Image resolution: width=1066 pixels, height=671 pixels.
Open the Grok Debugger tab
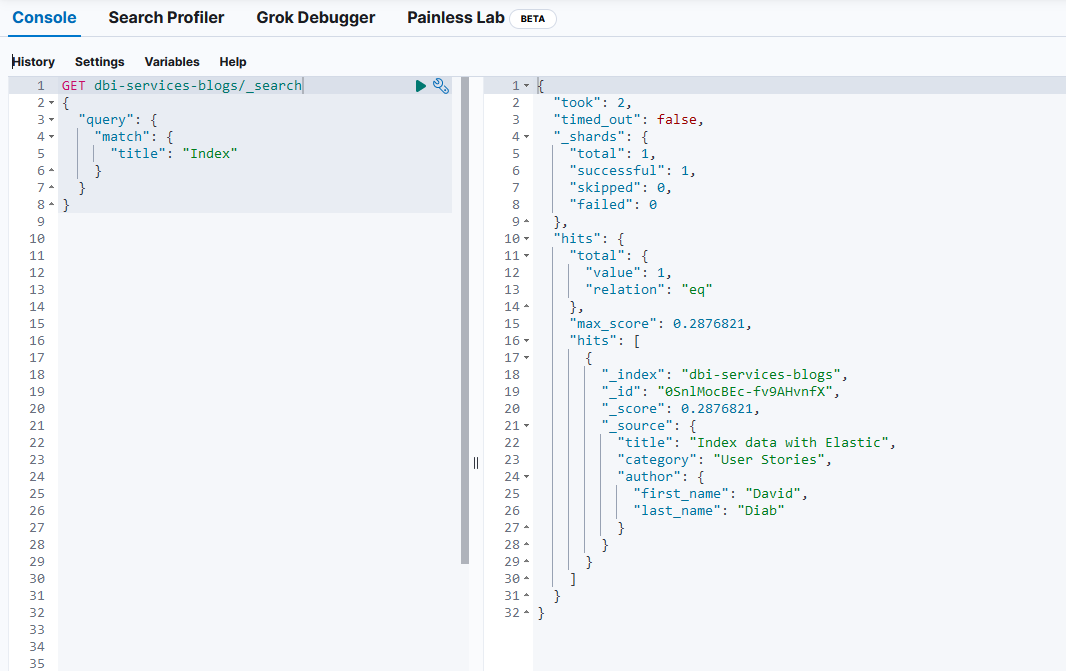(316, 18)
